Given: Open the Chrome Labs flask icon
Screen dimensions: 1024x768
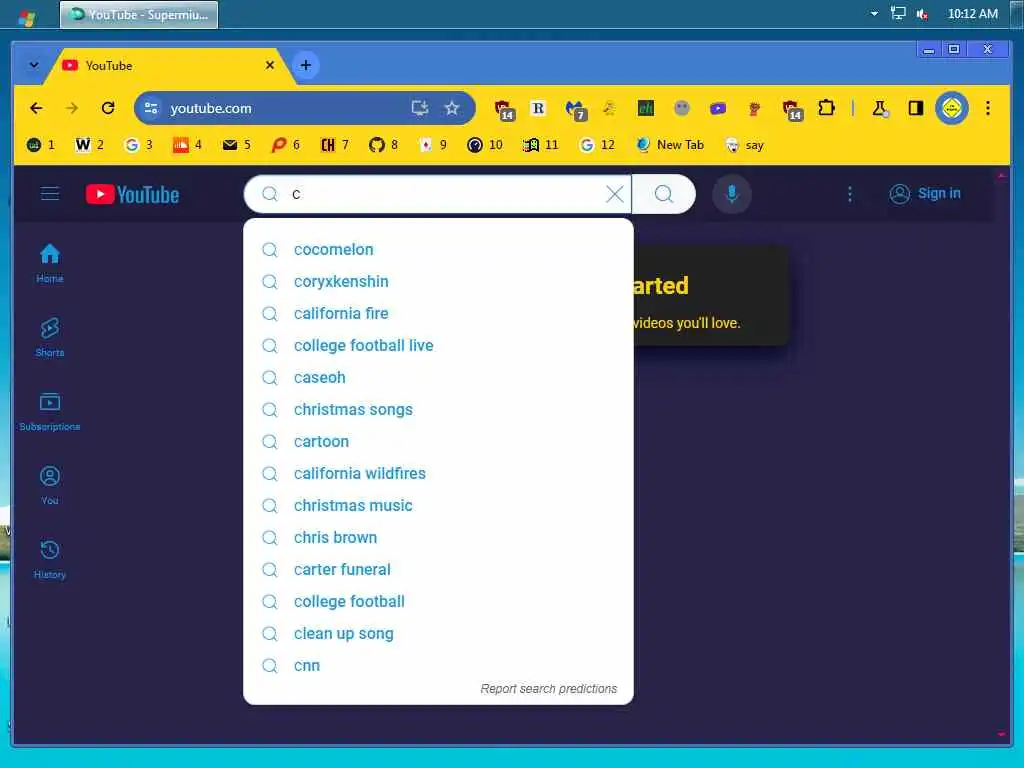Looking at the screenshot, I should click(x=880, y=108).
